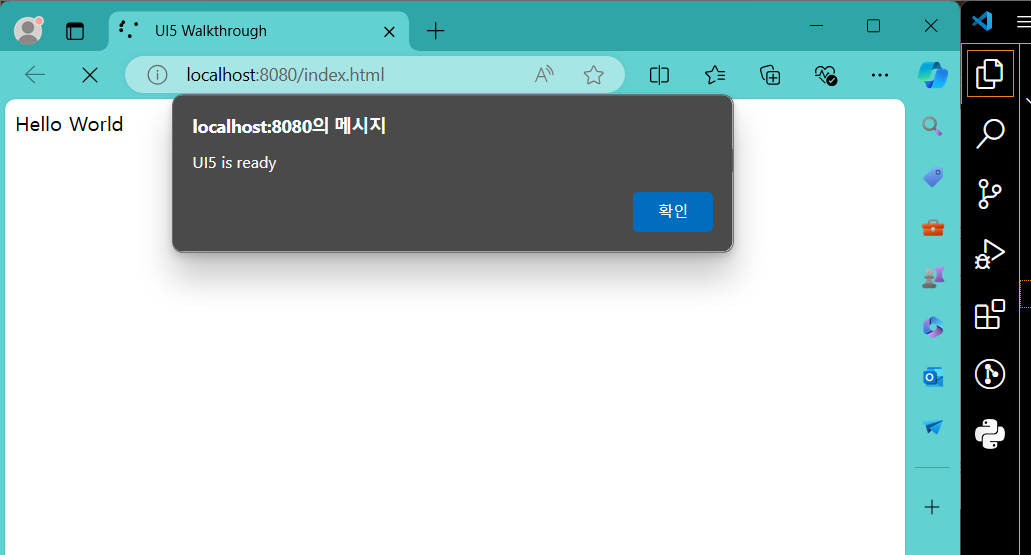
Task: Open Microsoft 365 in Edge sidebar
Action: 932,327
